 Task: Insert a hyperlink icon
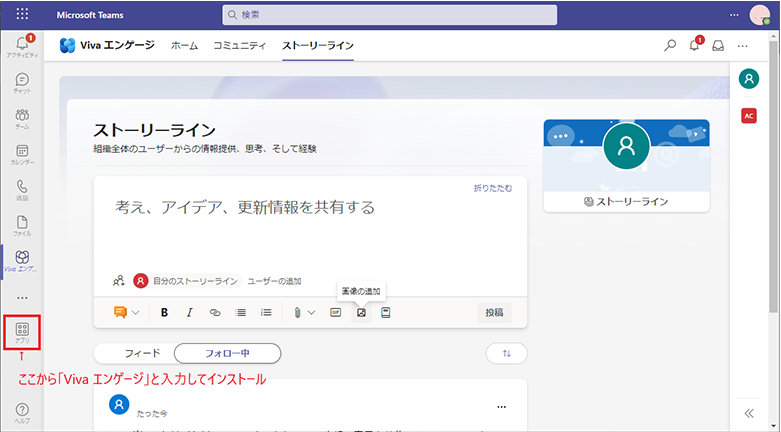[215, 312]
